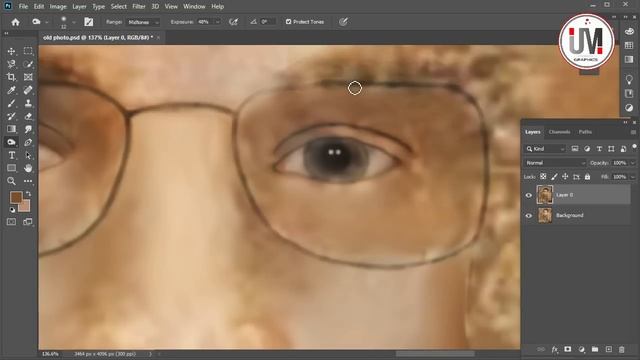This screenshot has width=640, height=360.
Task: Click the foreground brown color swatch
Action: (16, 198)
